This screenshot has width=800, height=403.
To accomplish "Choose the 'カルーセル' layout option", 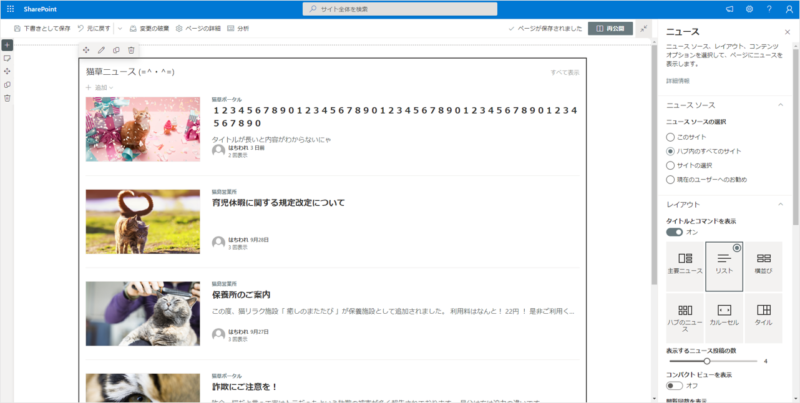I will coord(725,317).
